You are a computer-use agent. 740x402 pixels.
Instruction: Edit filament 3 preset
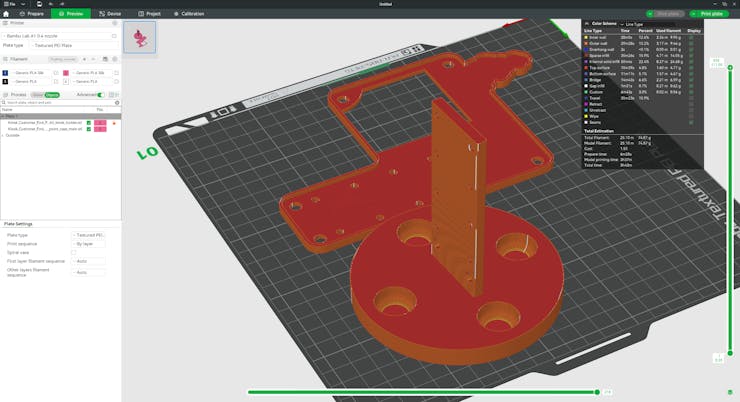[56, 81]
